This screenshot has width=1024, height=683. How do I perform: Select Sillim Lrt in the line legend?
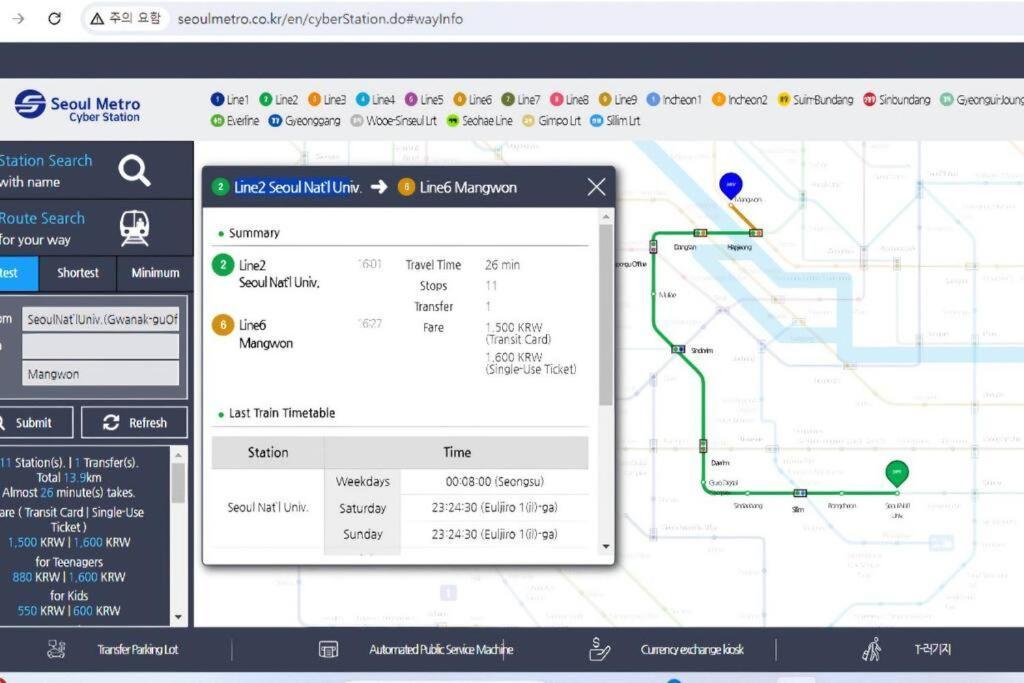pyautogui.click(x=615, y=121)
